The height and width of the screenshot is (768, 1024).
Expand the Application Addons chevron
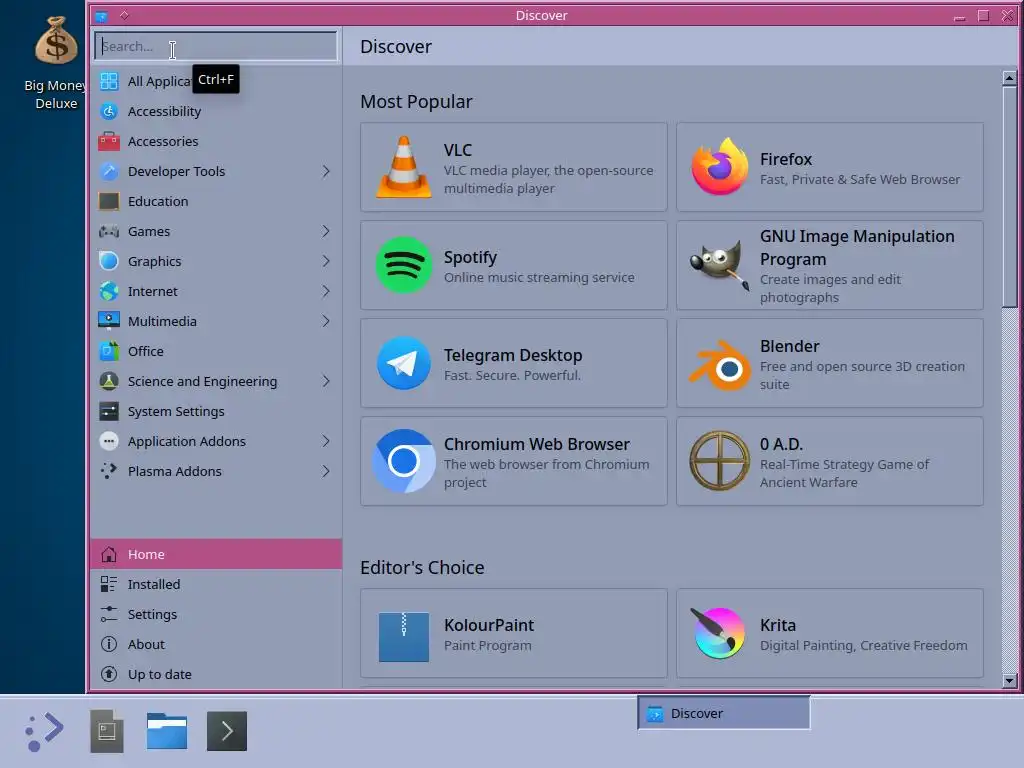(x=326, y=441)
